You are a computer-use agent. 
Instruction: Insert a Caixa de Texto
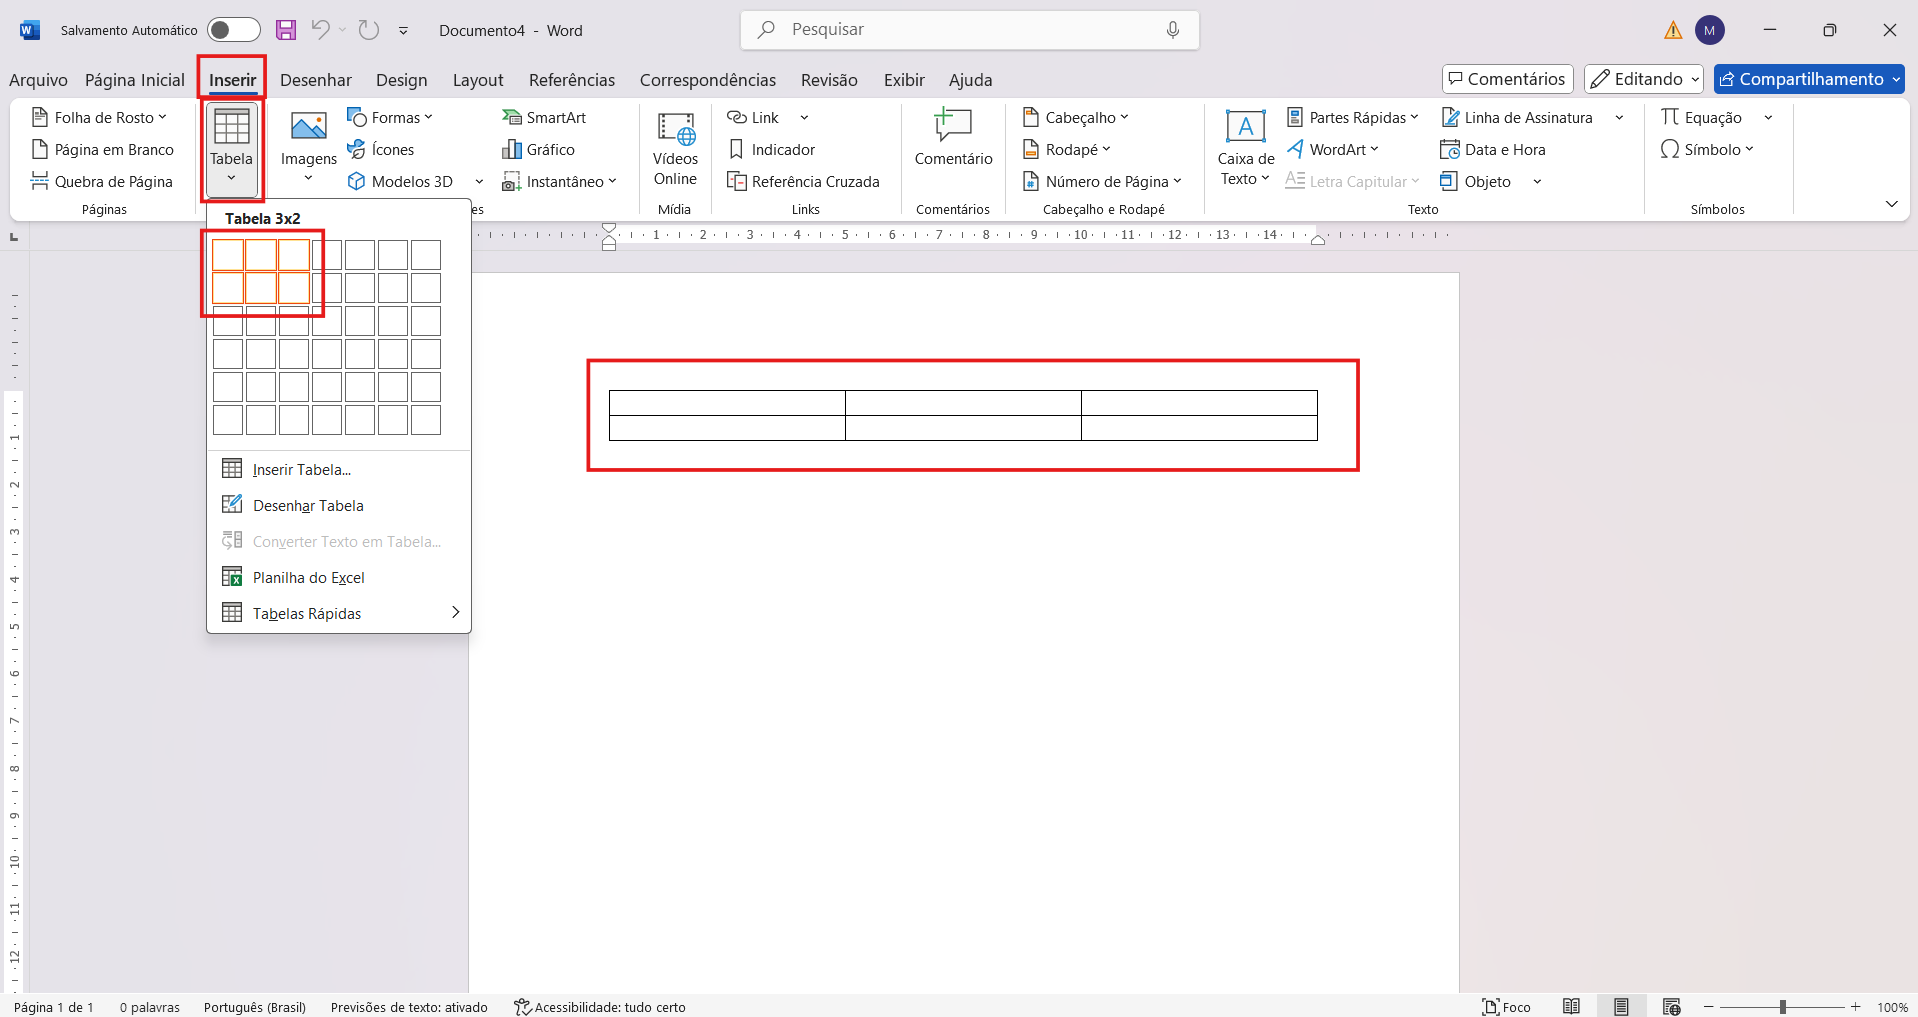pos(1245,148)
